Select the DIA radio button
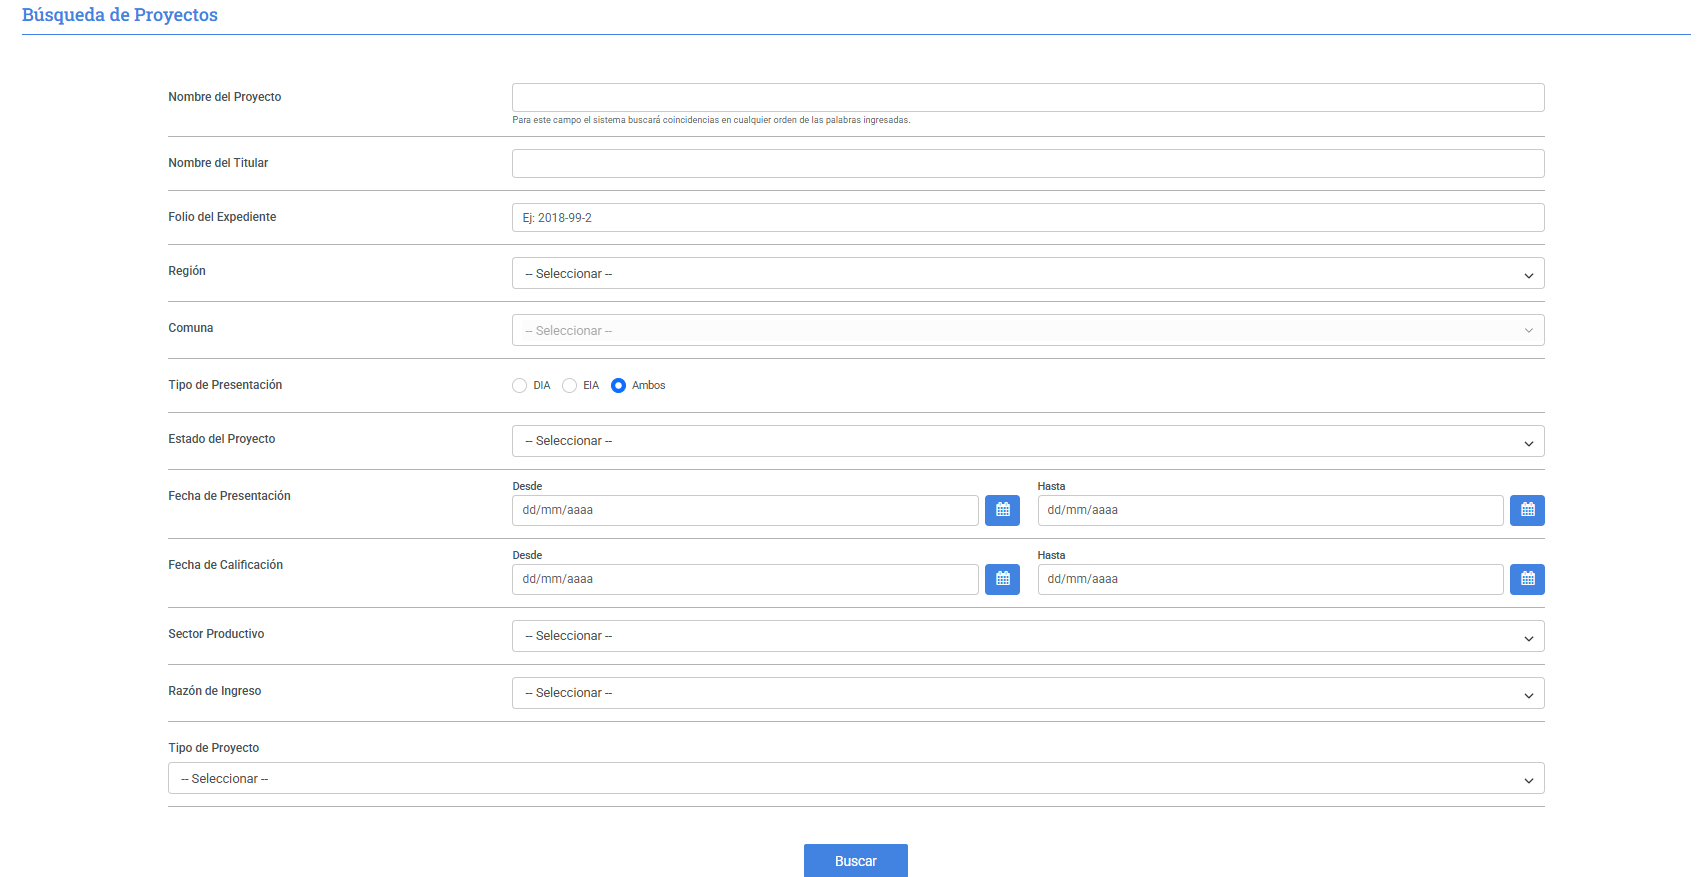 (x=520, y=386)
